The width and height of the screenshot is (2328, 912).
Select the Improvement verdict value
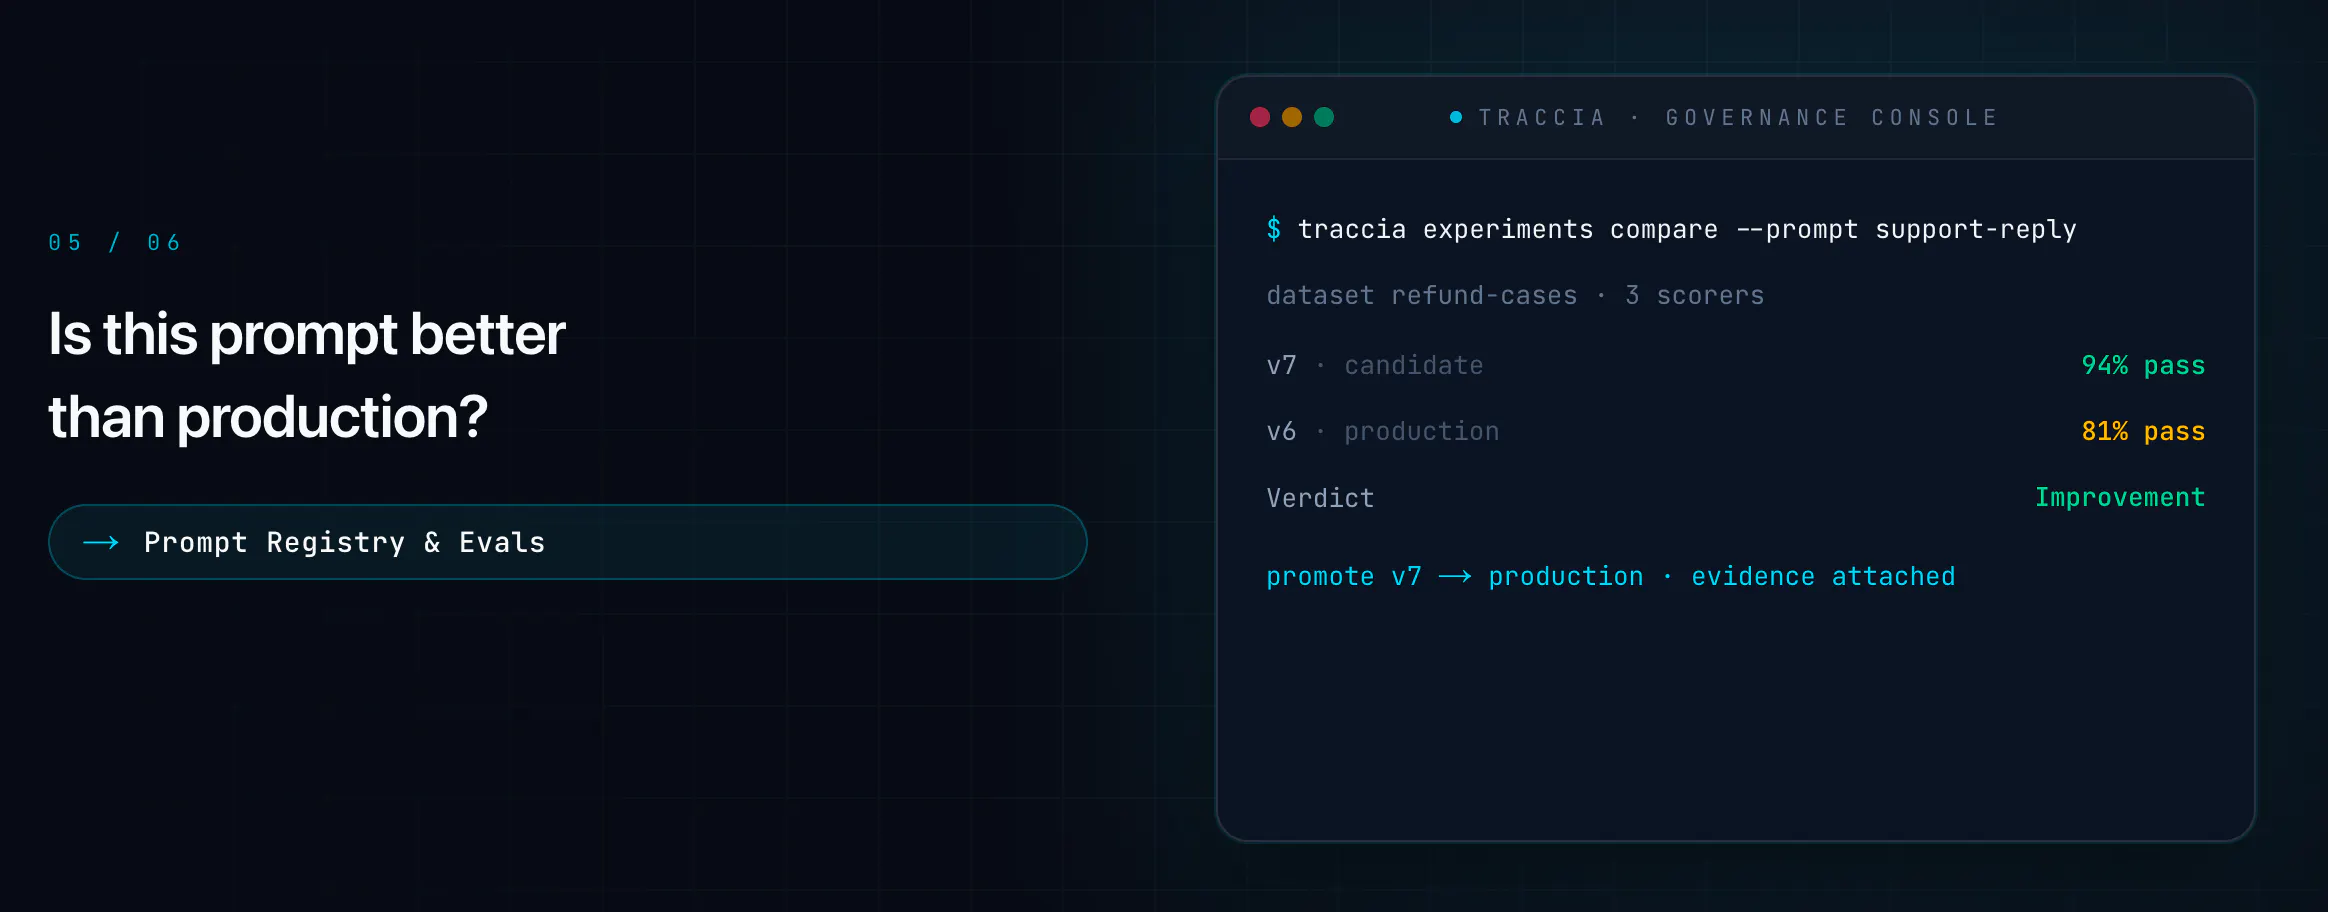2120,497
